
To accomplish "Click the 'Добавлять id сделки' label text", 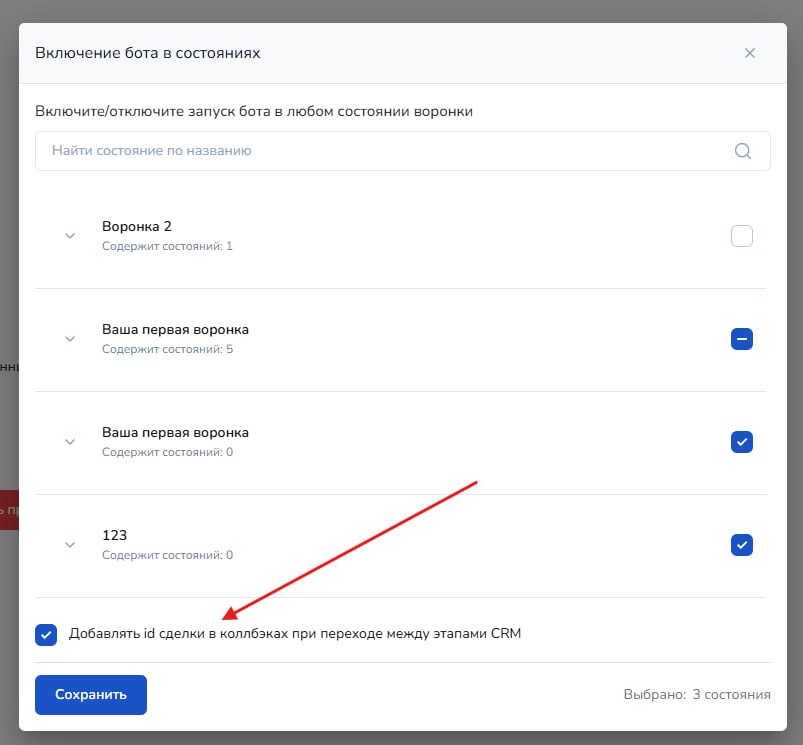I will [x=295, y=634].
